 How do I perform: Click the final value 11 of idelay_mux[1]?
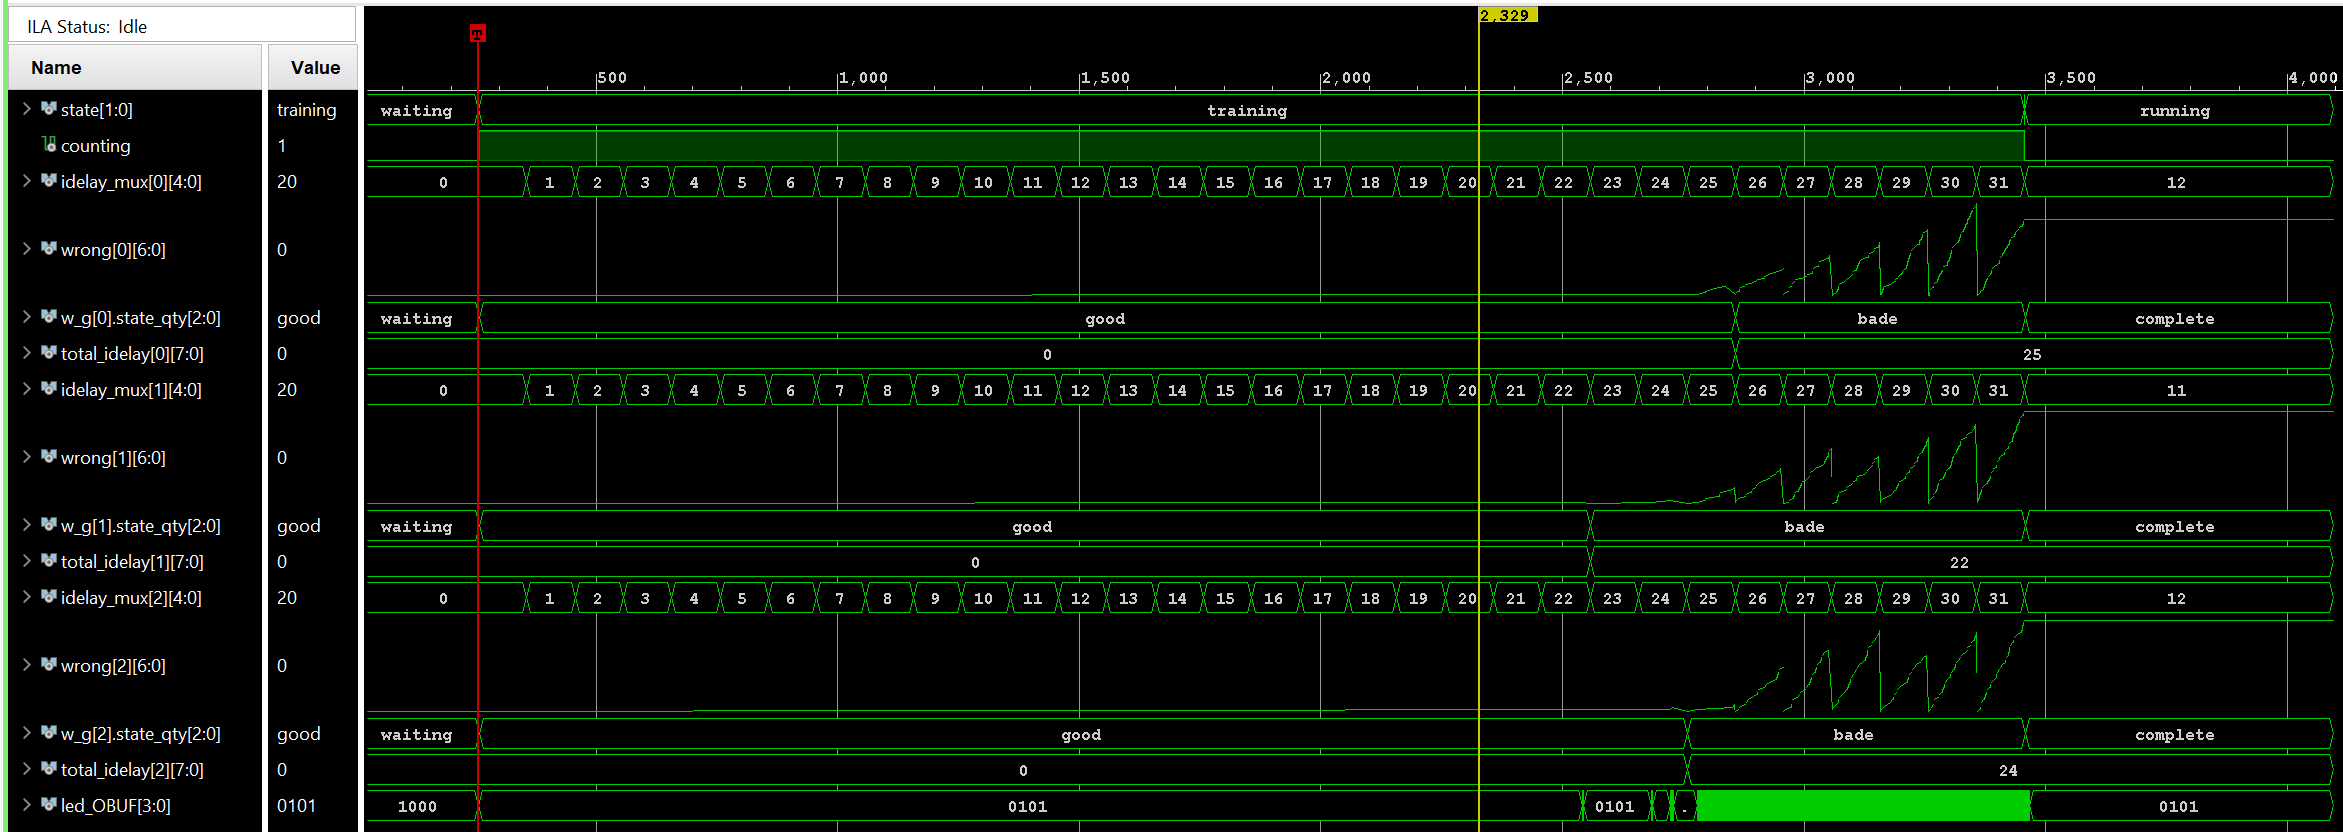pyautogui.click(x=2176, y=390)
